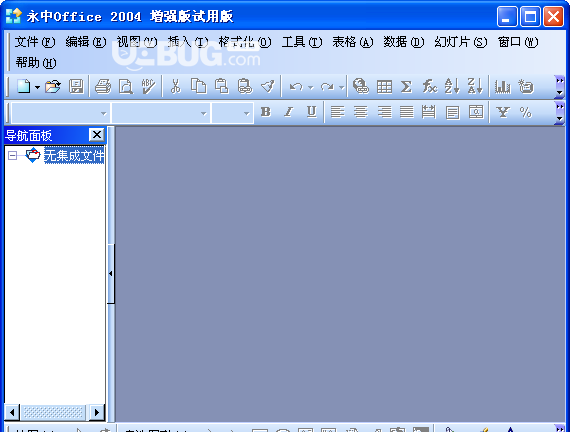Insert chart using bar chart icon
The width and height of the screenshot is (570, 432).
point(503,87)
